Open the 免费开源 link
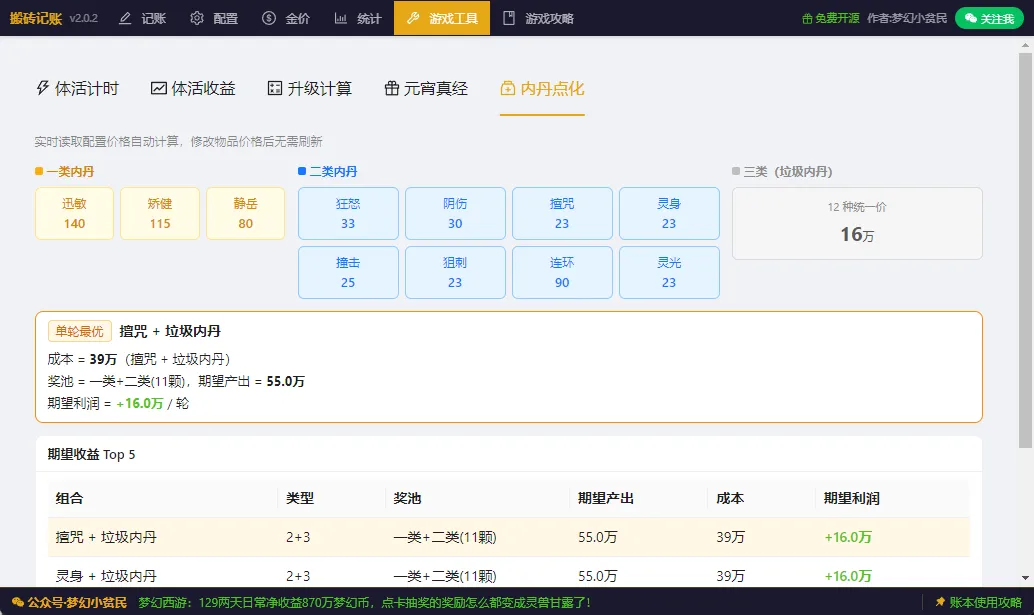1034x615 pixels. coord(830,18)
